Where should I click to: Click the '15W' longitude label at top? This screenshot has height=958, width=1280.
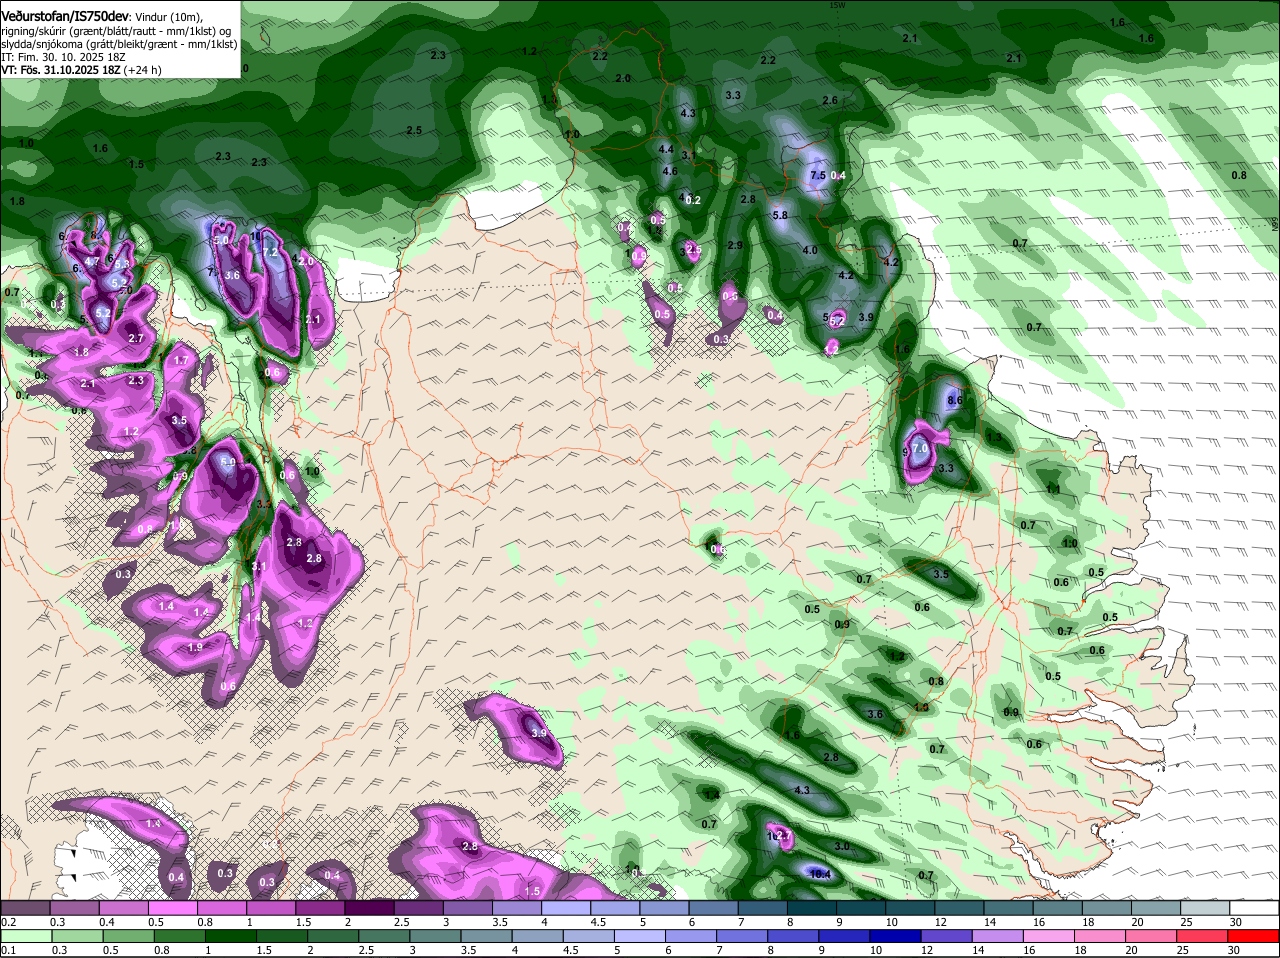pos(837,5)
